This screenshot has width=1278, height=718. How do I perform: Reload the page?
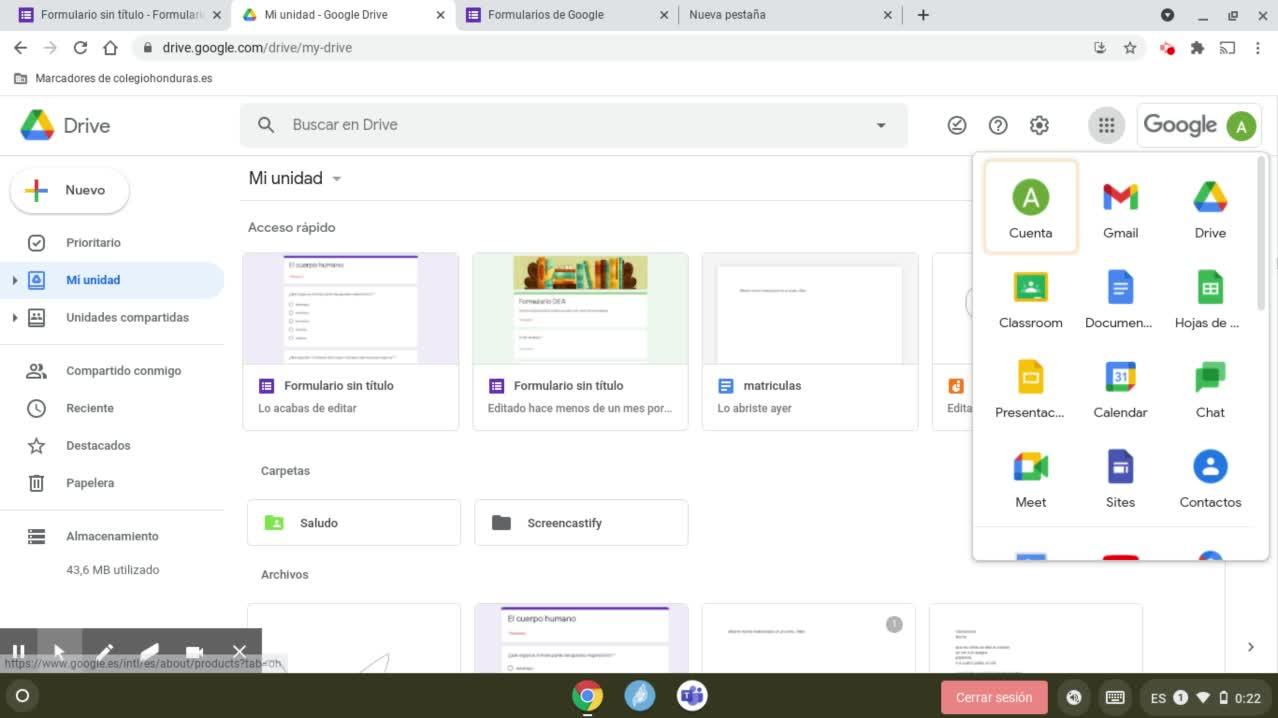(x=80, y=47)
